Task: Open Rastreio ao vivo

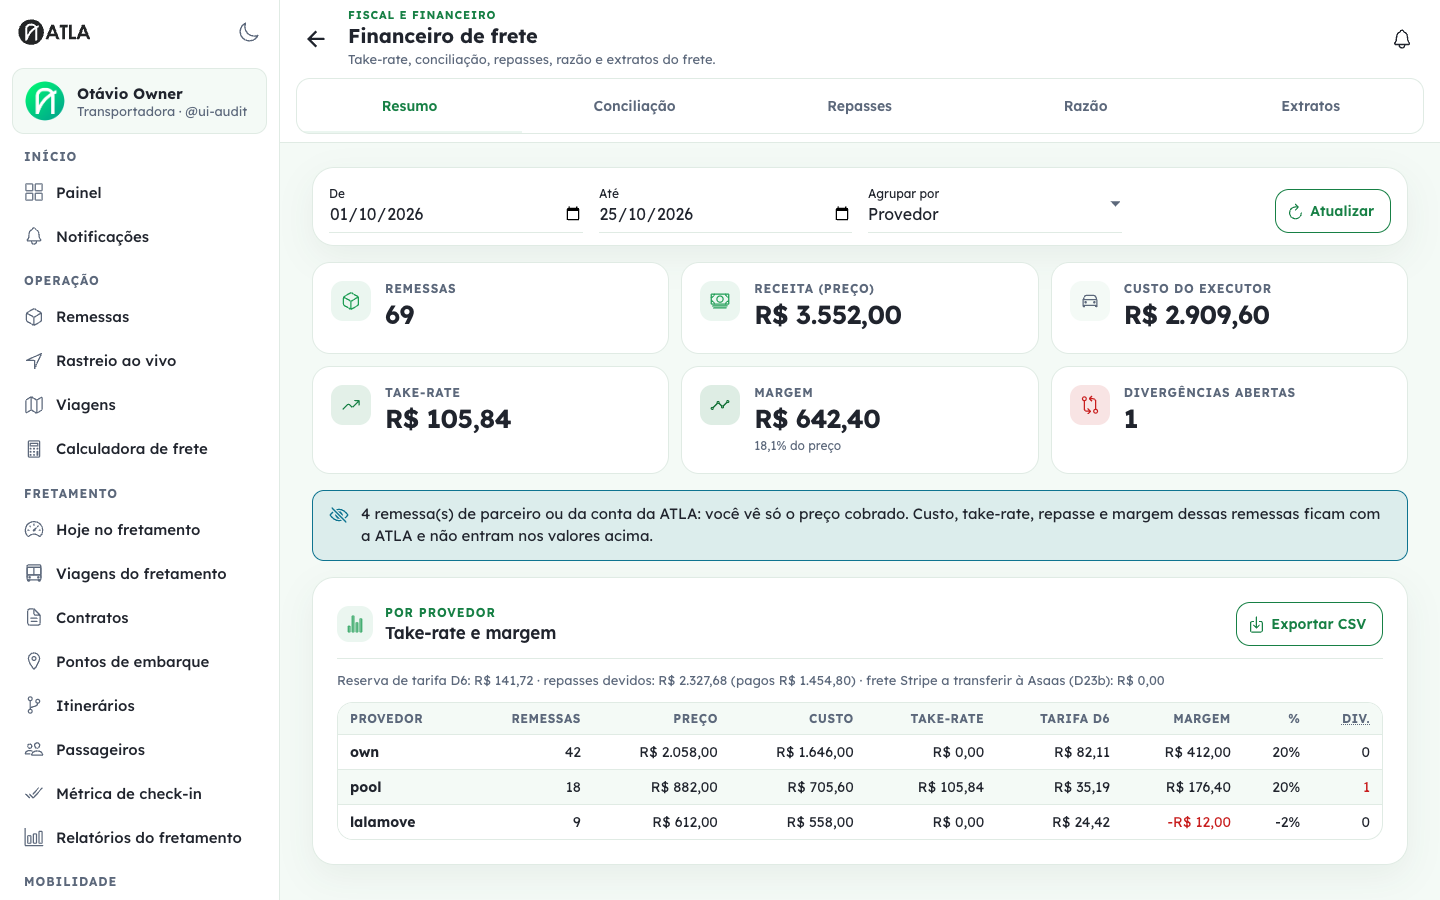Action: 139,361
